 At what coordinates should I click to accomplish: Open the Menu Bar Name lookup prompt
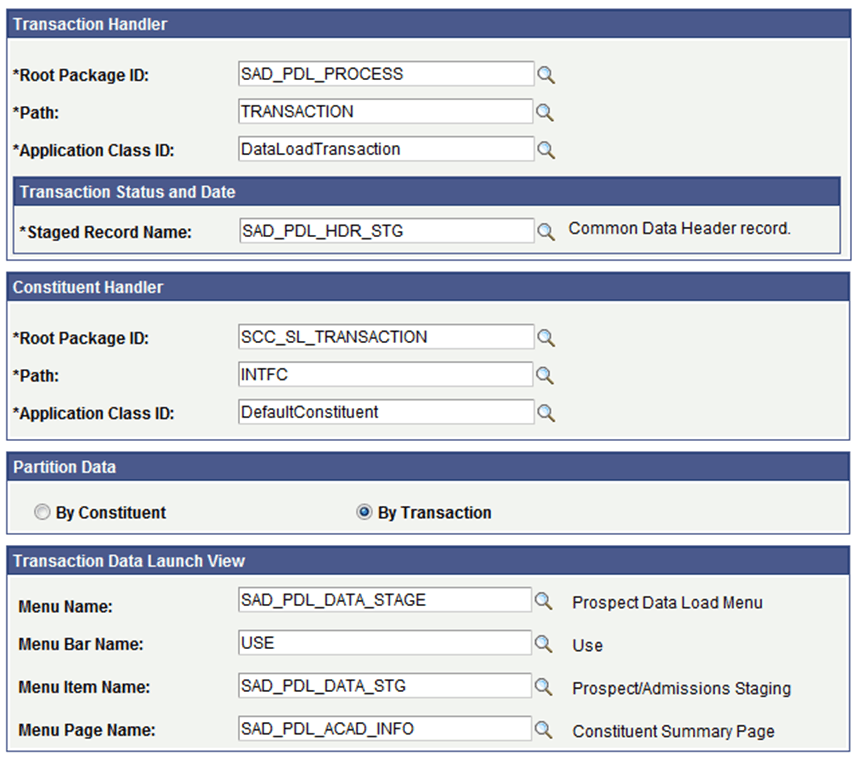tap(543, 644)
